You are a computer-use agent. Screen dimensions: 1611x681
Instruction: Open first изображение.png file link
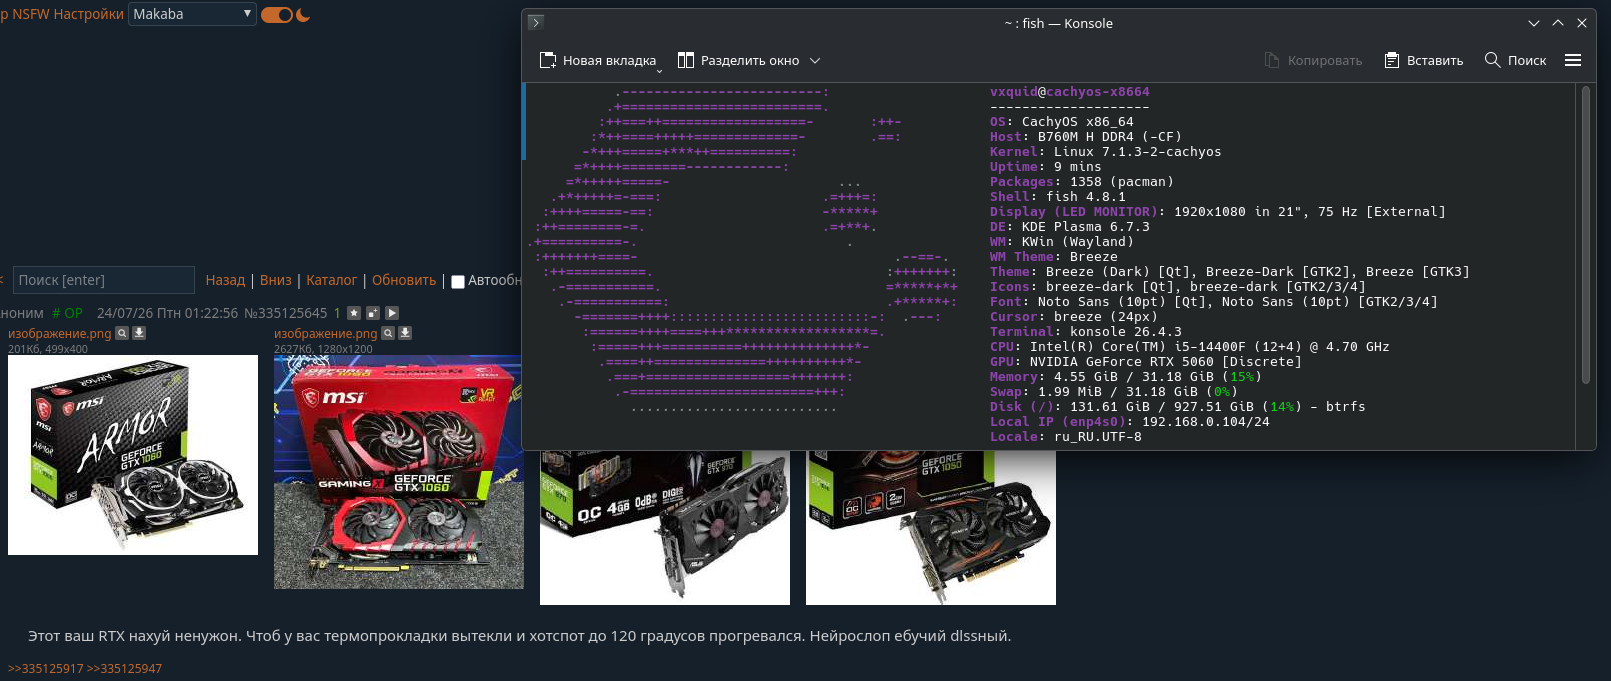click(60, 334)
